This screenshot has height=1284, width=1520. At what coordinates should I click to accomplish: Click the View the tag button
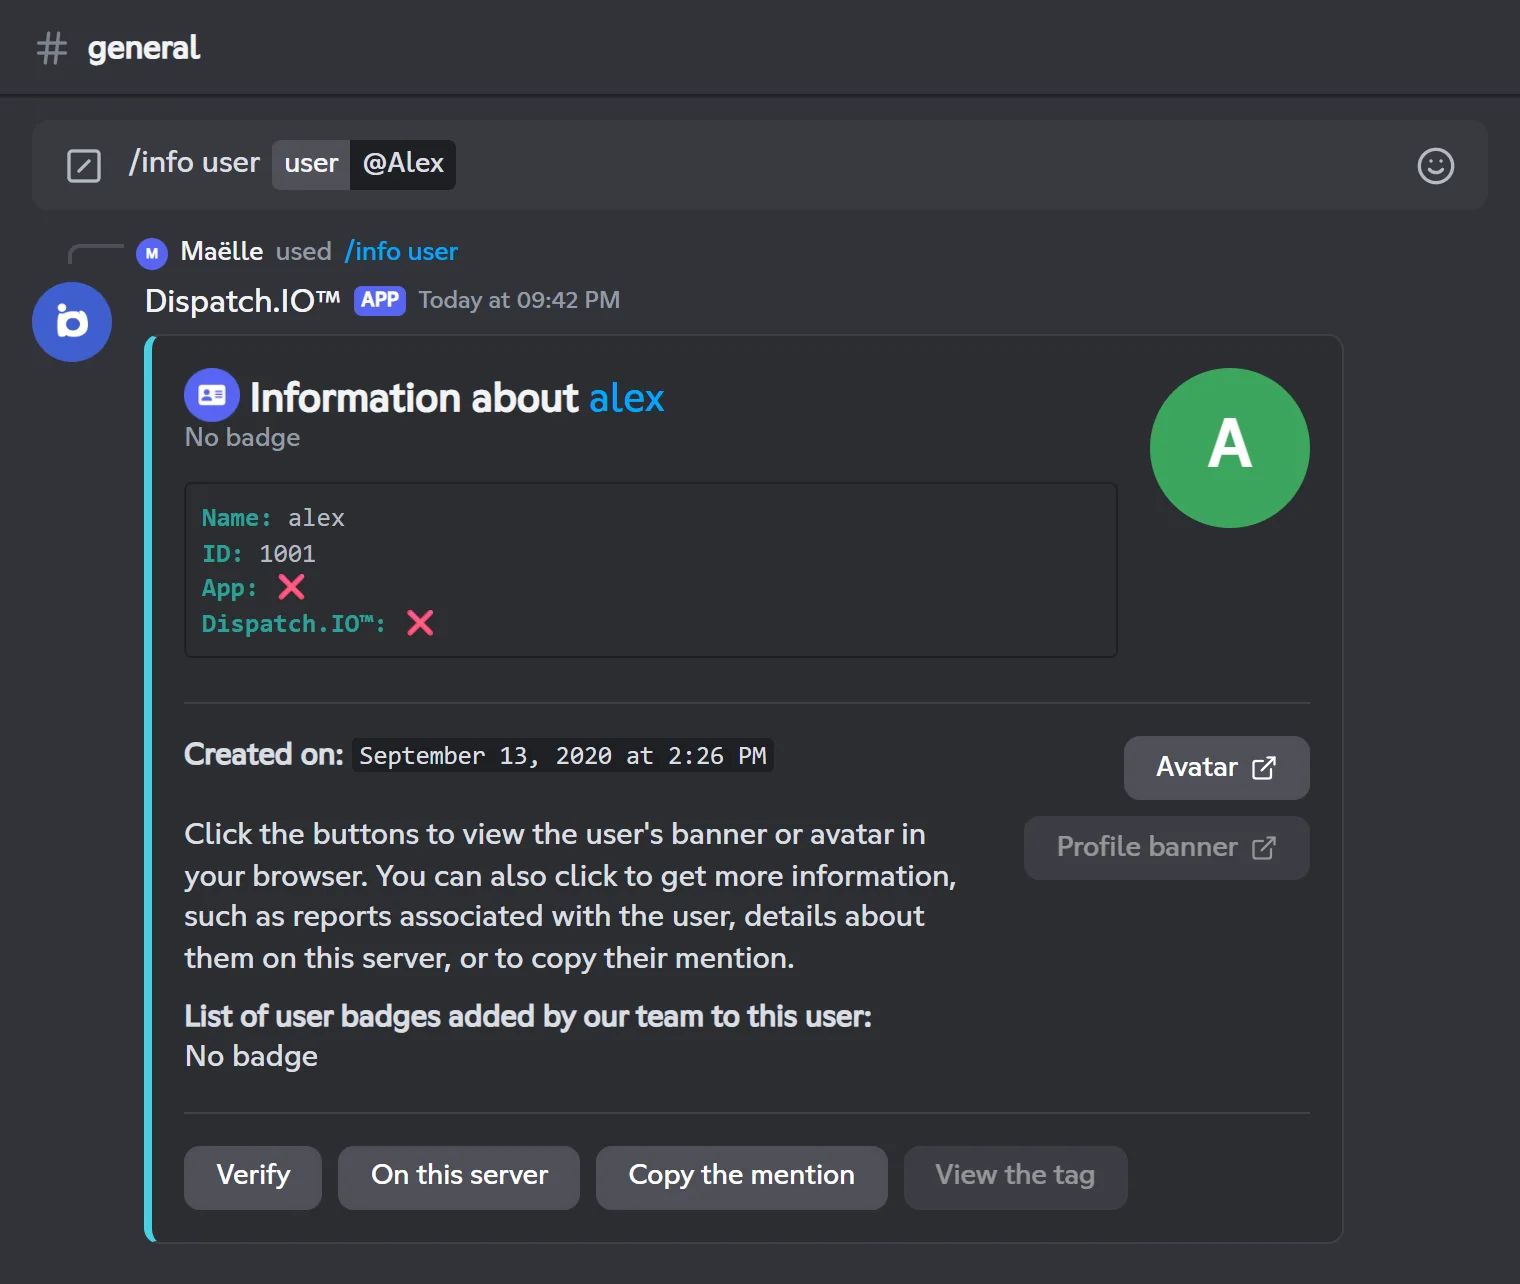coord(1015,1178)
